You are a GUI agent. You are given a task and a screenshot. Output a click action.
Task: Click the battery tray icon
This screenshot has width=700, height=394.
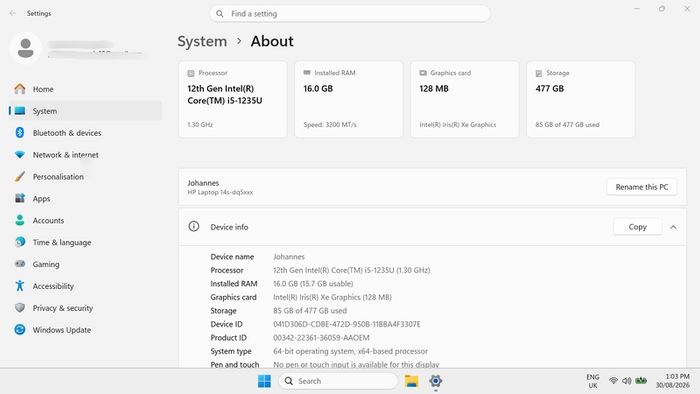pos(641,381)
